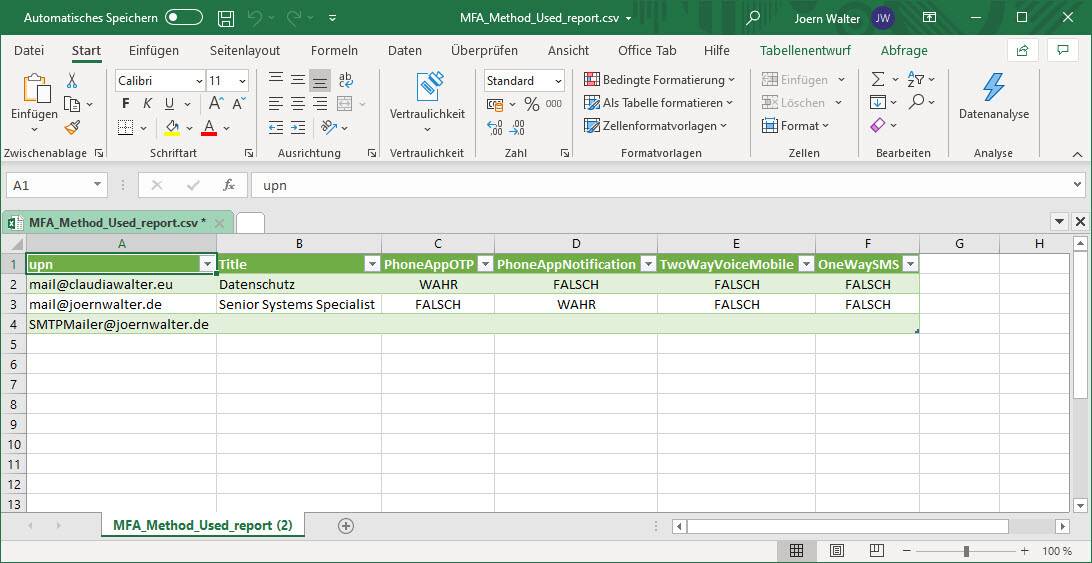Open the Einfügen ribbon tab
The image size is (1092, 563).
[x=154, y=50]
